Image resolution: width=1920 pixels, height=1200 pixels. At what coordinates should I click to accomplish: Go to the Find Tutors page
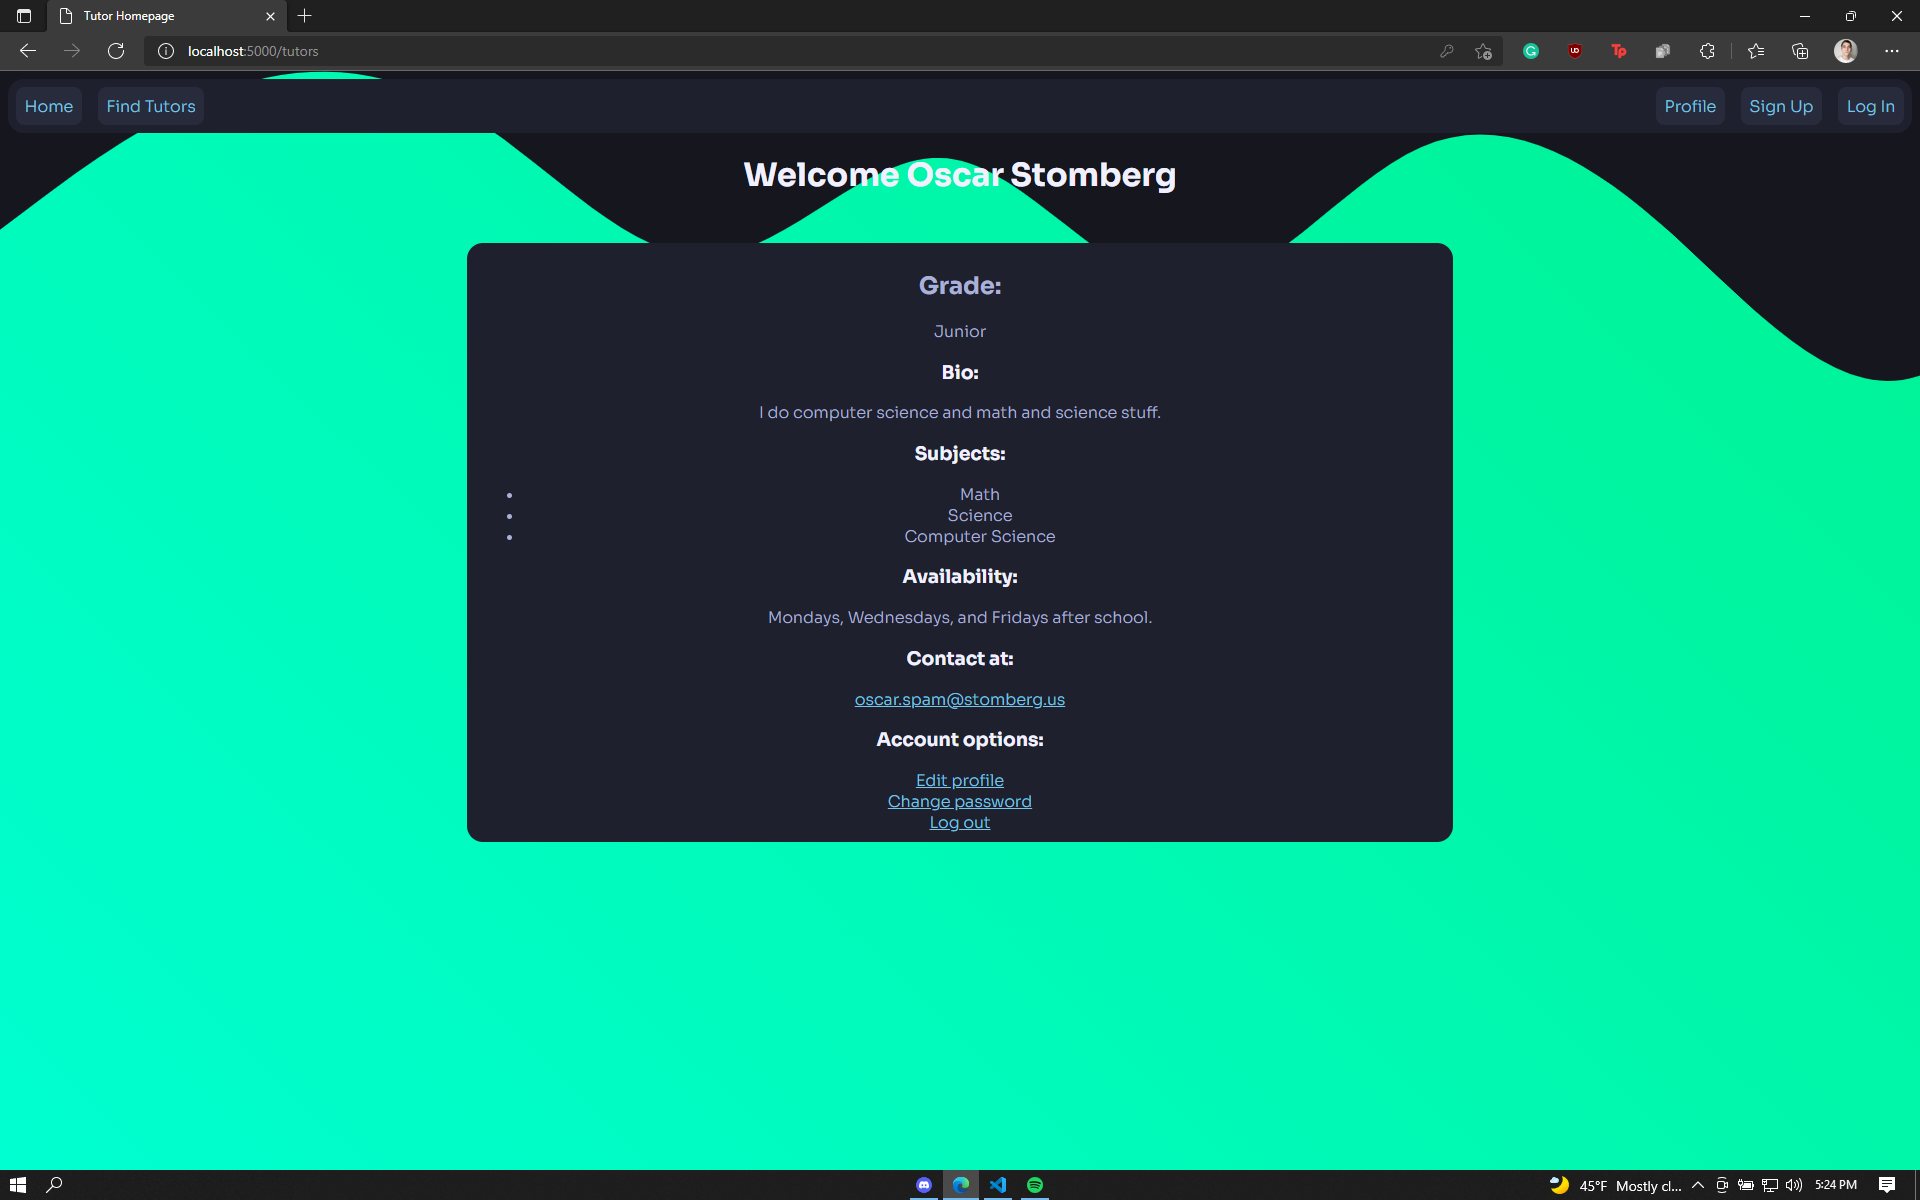(151, 106)
